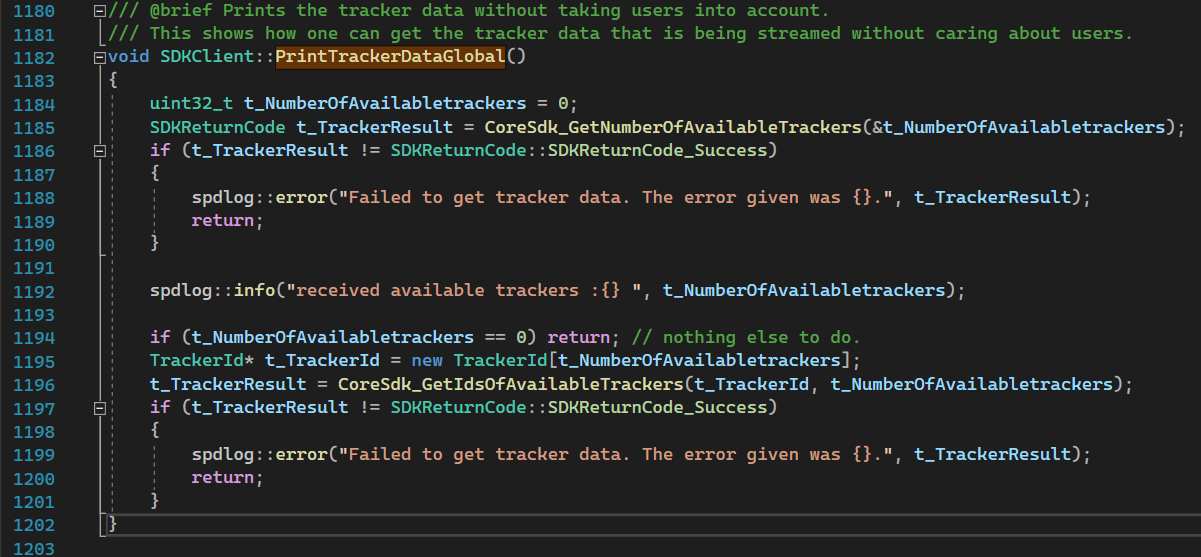Click SDKClient class name on line 1182
This screenshot has height=557, width=1201.
pos(207,57)
